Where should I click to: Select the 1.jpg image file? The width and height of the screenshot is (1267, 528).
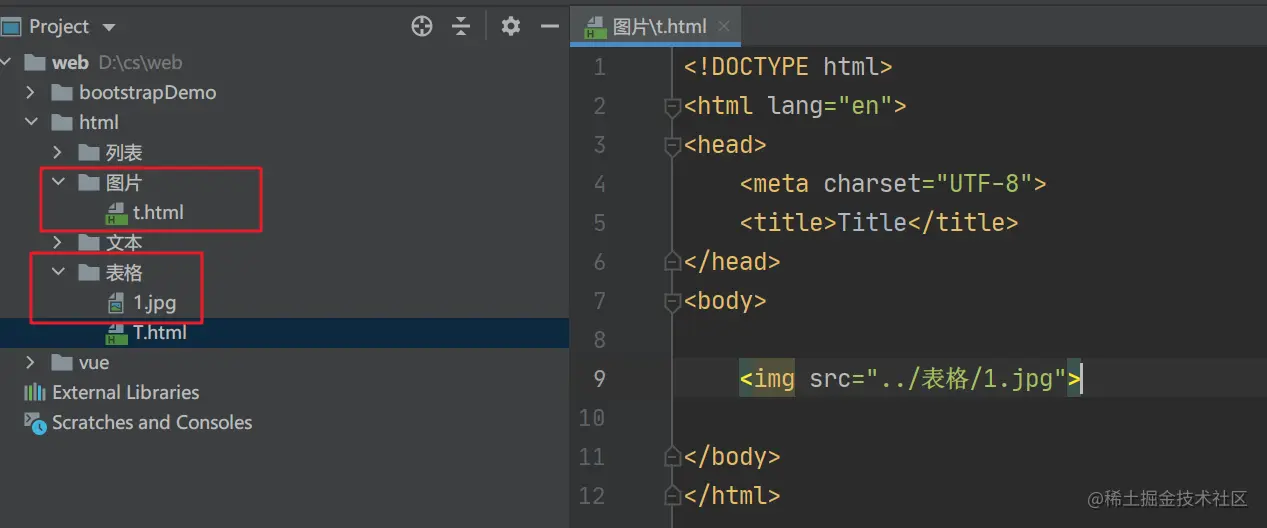[x=154, y=302]
